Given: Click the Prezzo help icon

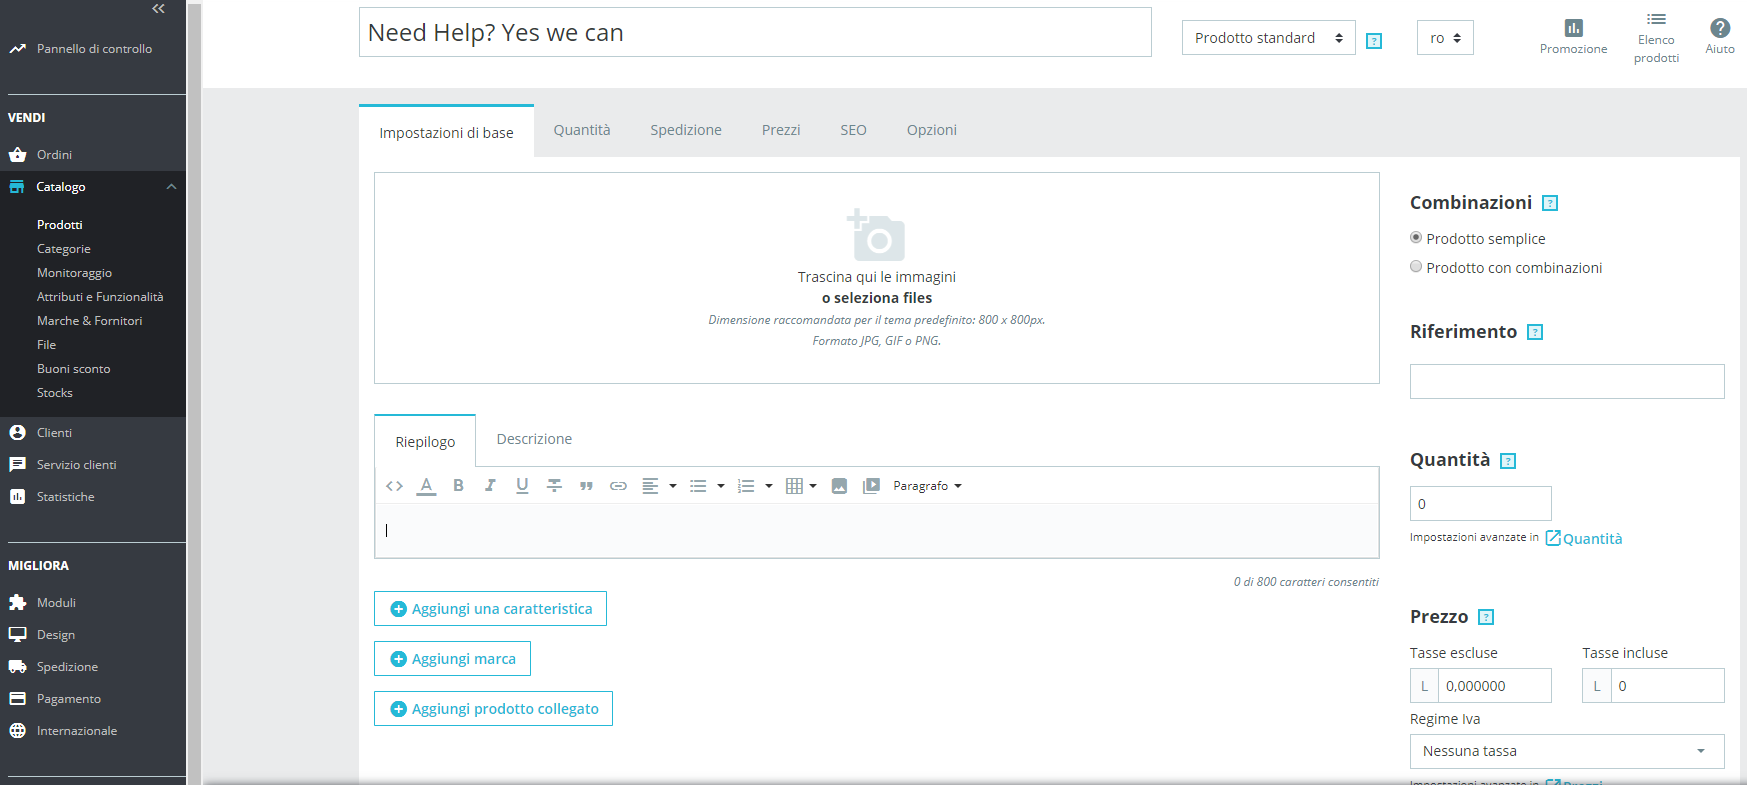Looking at the screenshot, I should (x=1486, y=617).
